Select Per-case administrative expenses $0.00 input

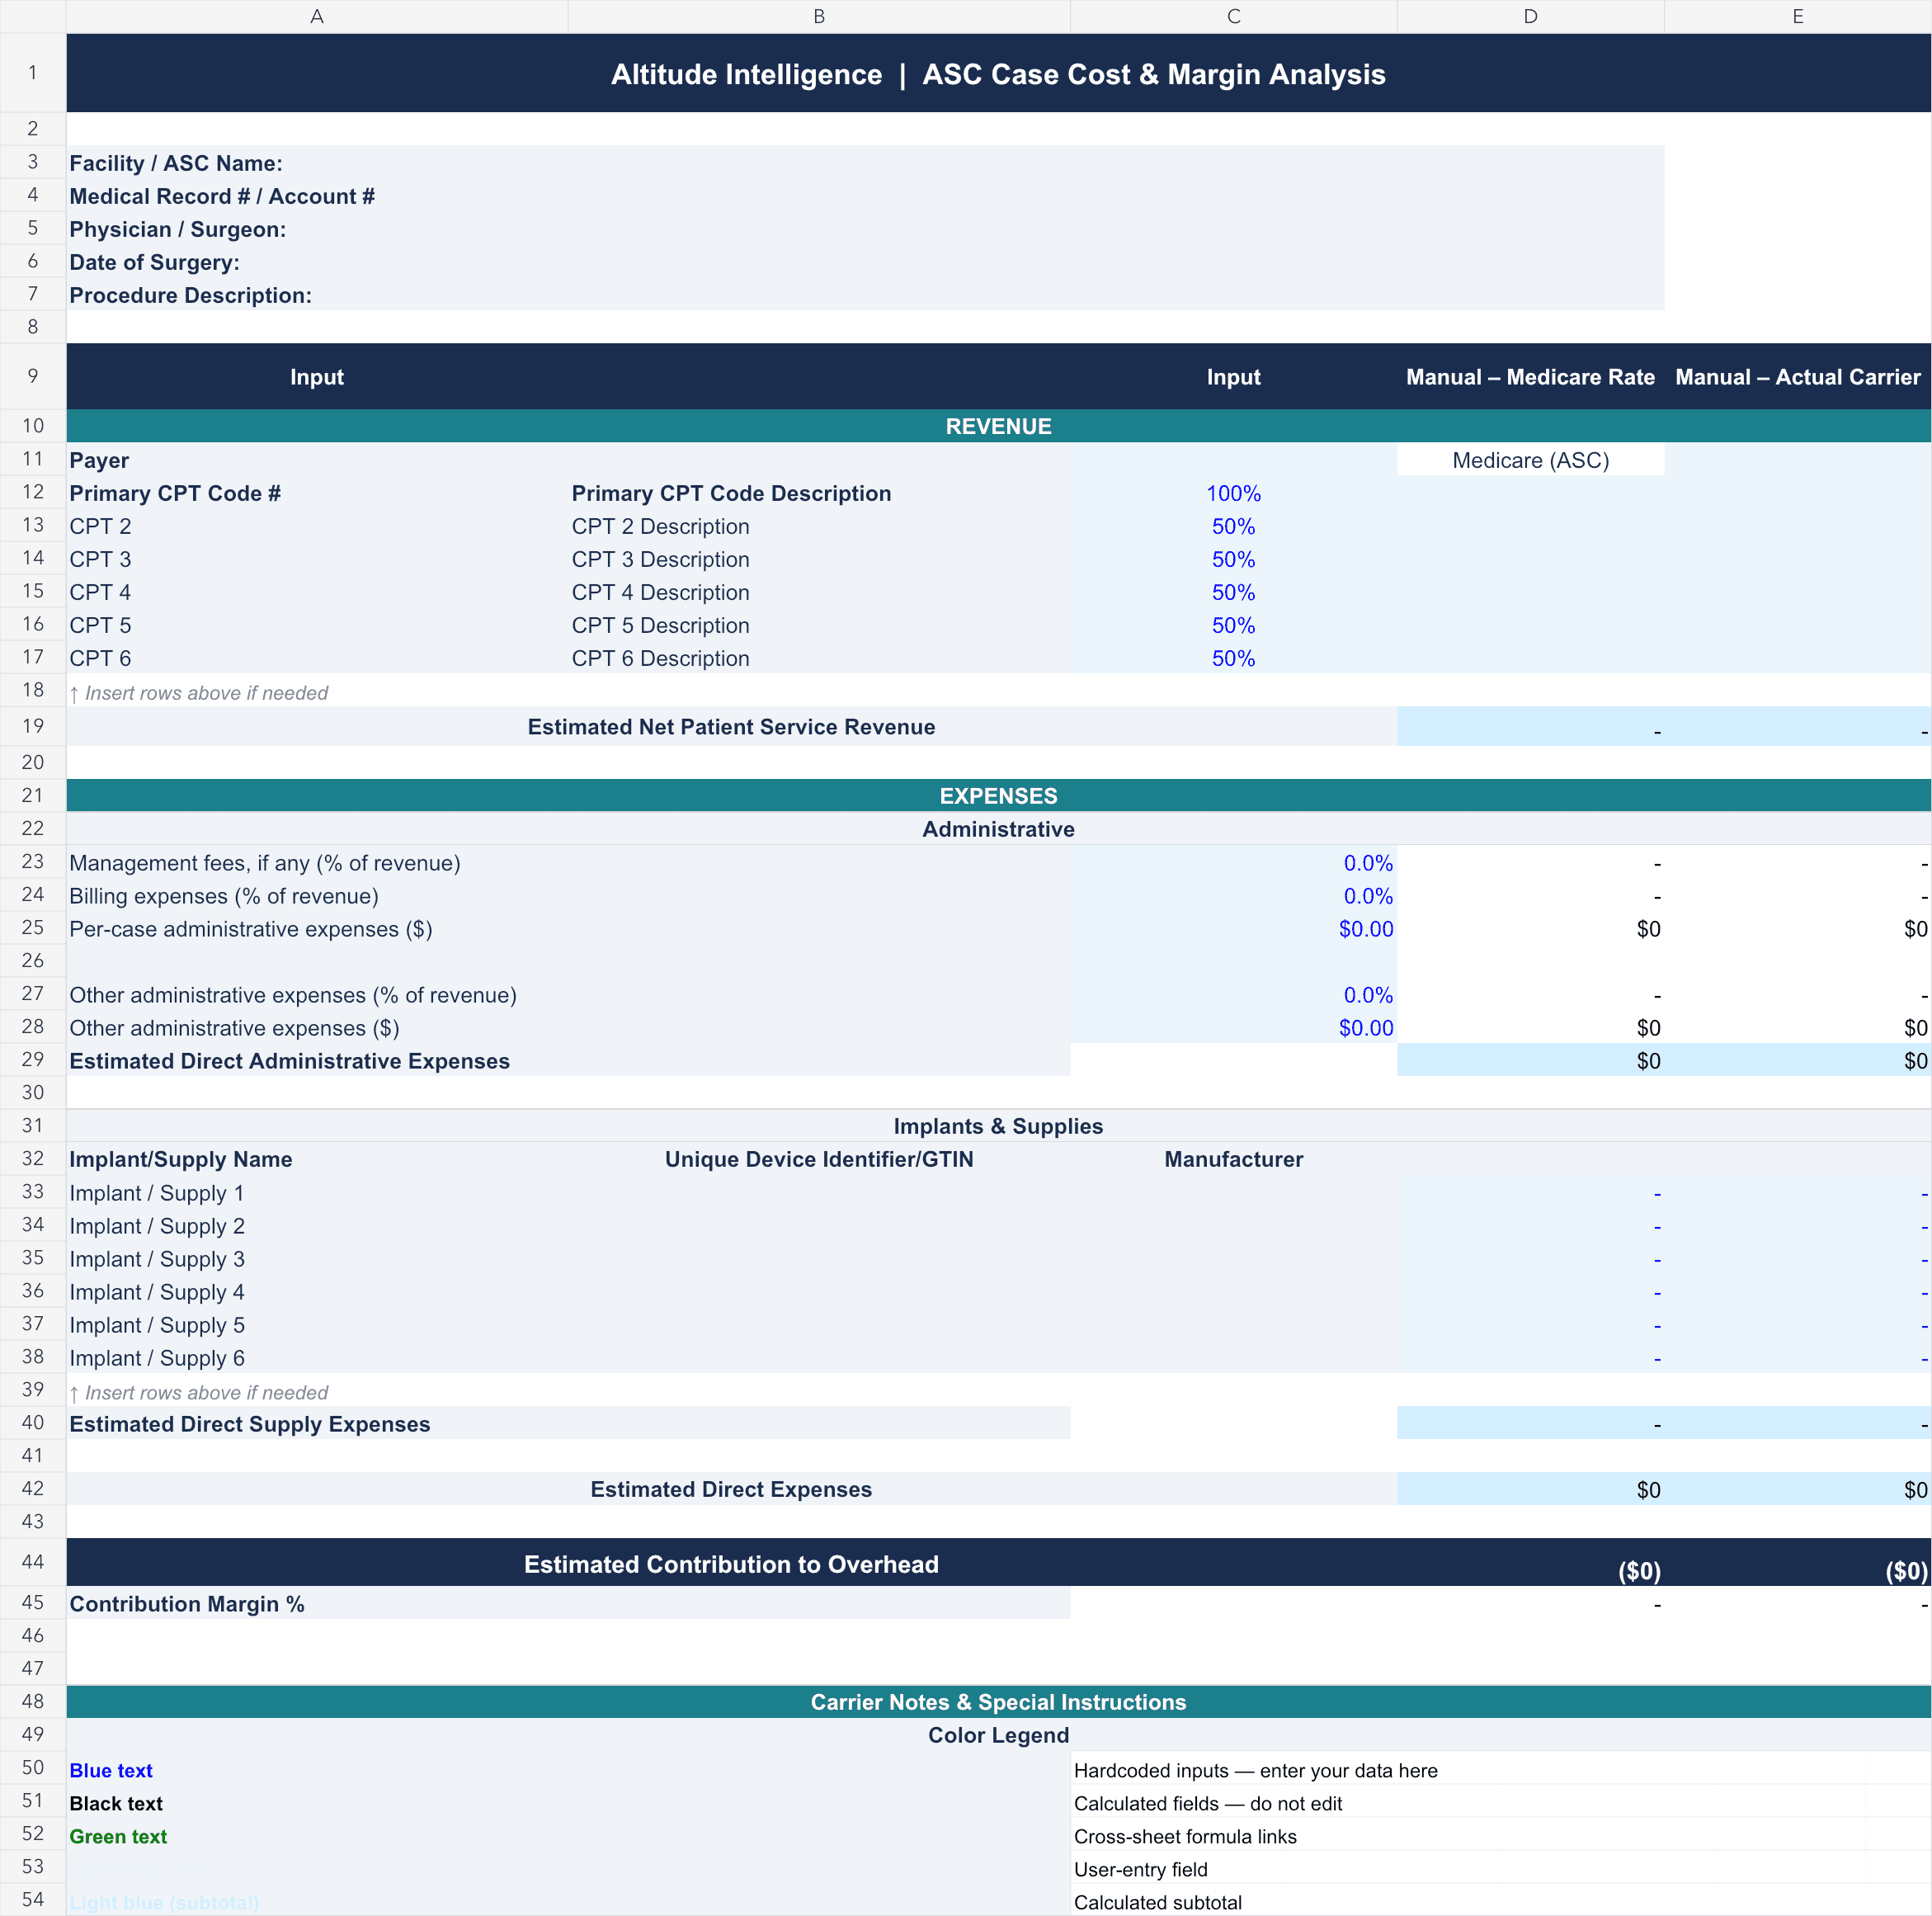pos(1233,929)
